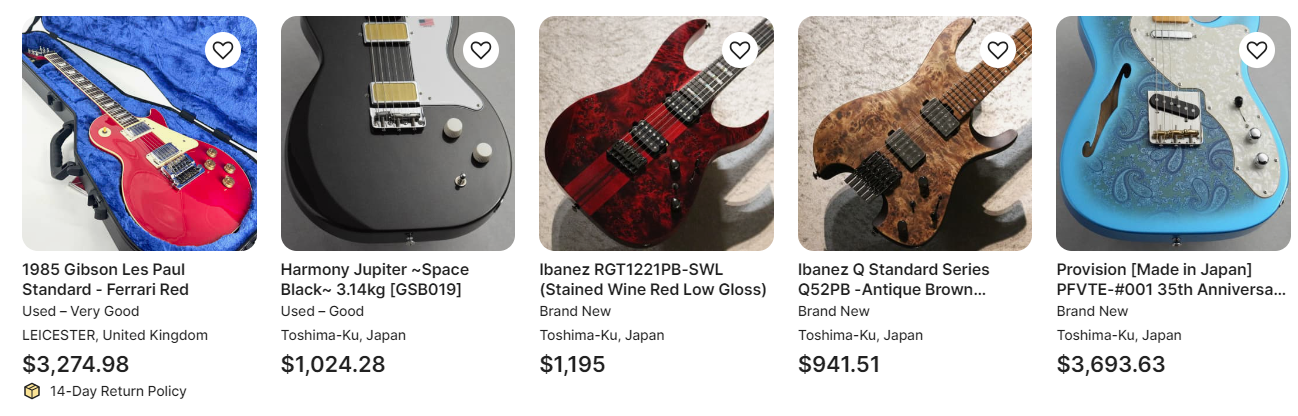Open "Provision [Made in Japan]" listing title

pyautogui.click(x=1170, y=279)
